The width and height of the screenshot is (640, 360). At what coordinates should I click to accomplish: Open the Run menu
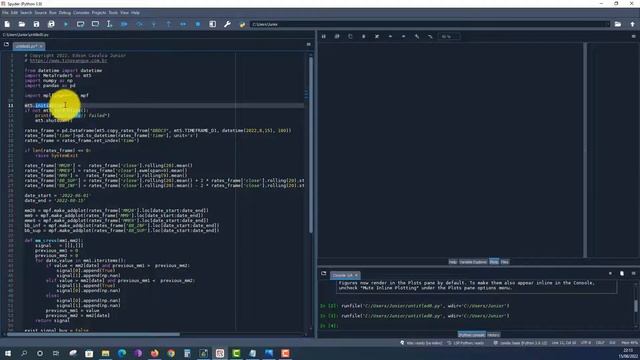53,13
